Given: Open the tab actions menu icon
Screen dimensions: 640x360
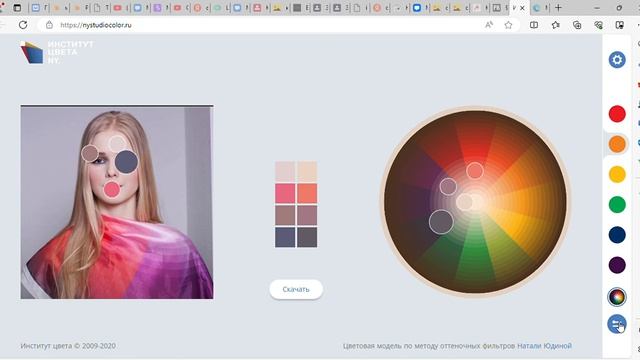Looking at the screenshot, I should coord(17,8).
